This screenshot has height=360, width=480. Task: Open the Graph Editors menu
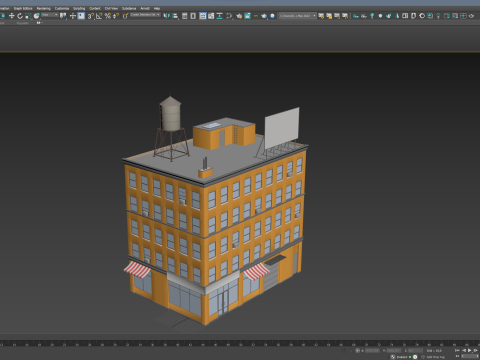point(23,8)
